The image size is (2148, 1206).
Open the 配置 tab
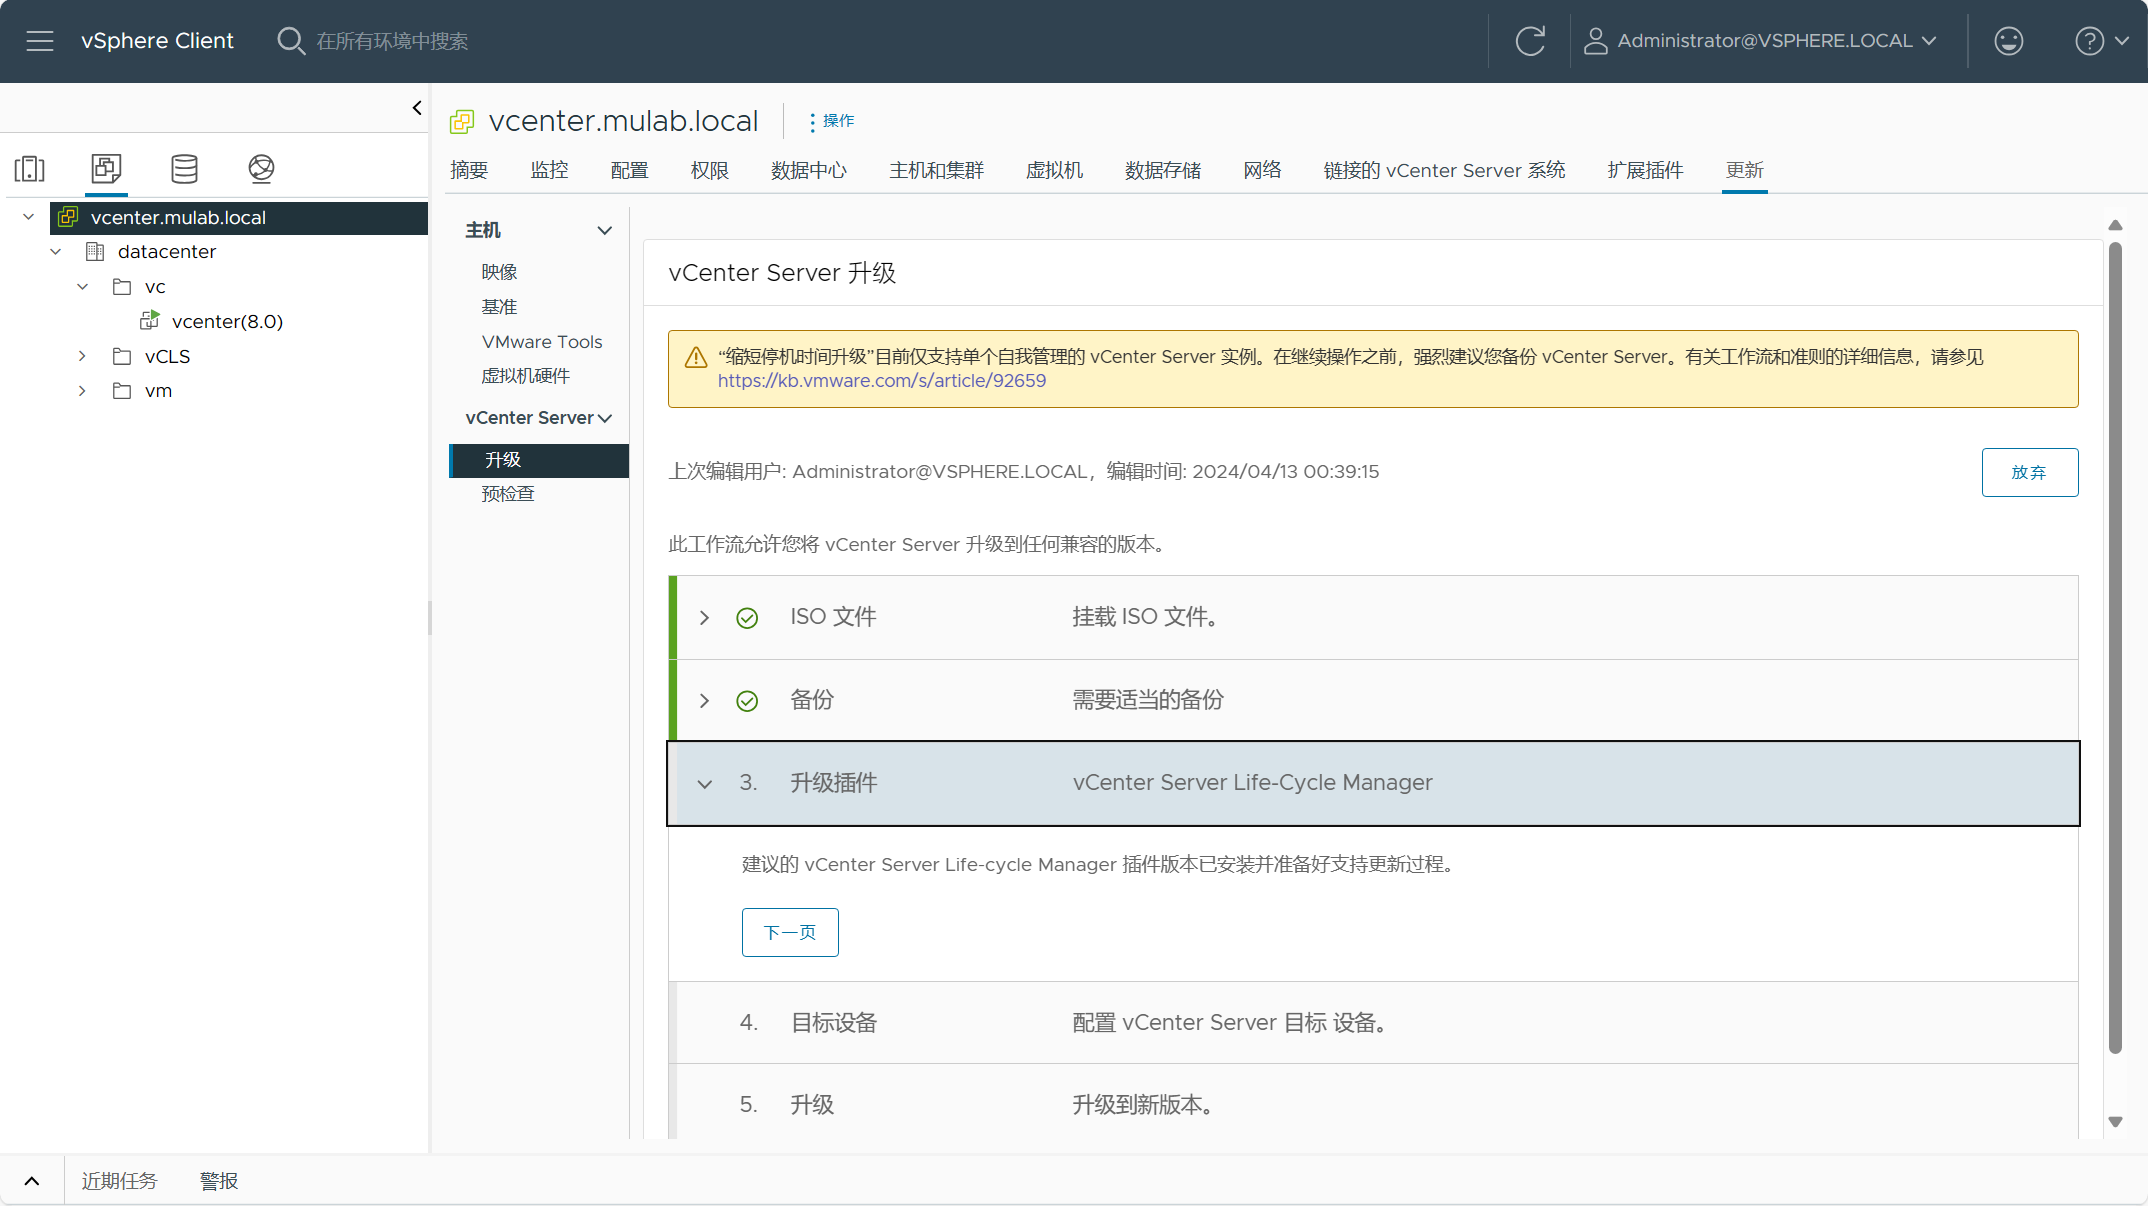pyautogui.click(x=629, y=170)
